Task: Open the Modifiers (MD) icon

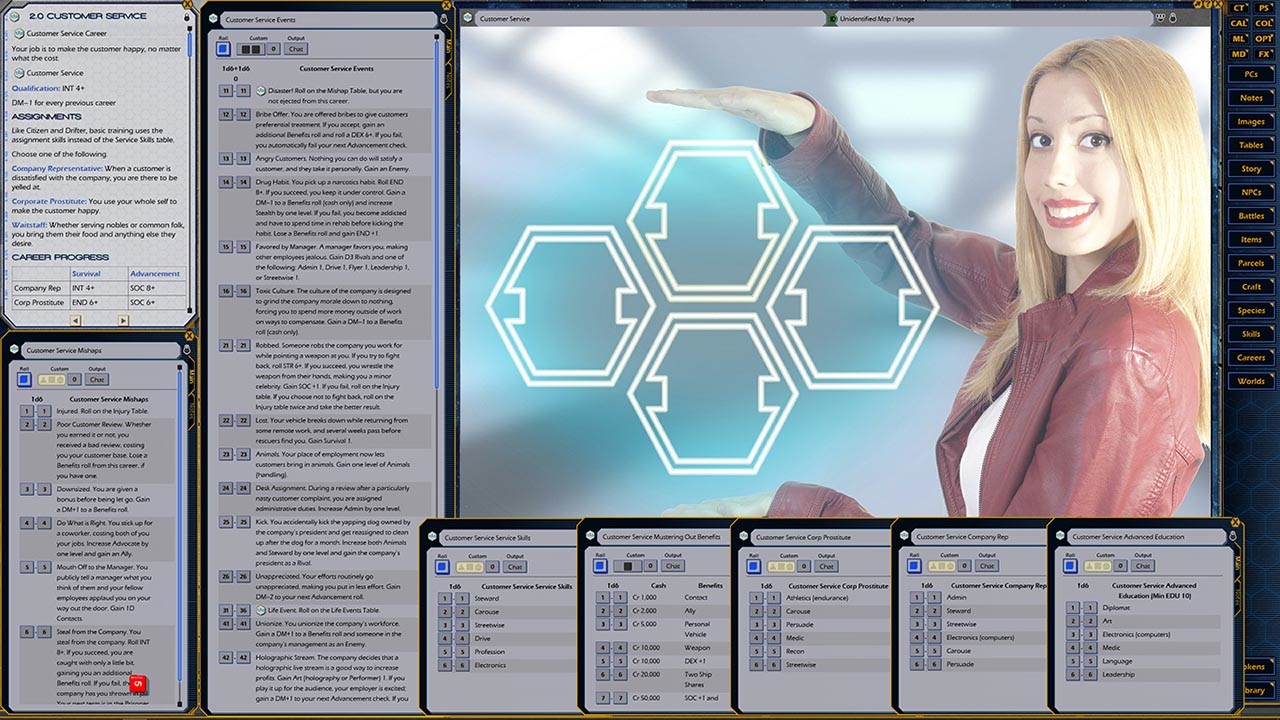Action: [1238, 53]
